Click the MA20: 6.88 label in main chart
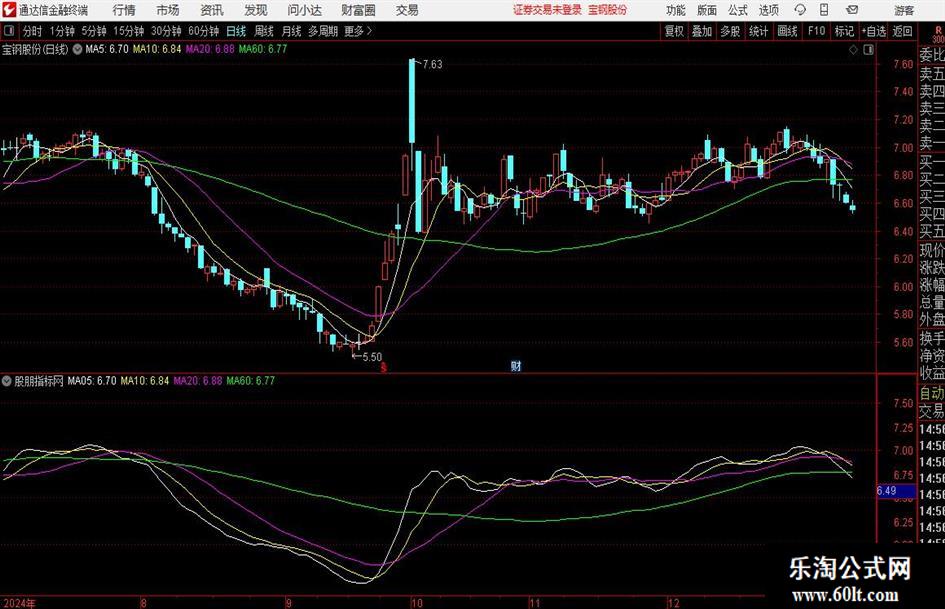 tap(210, 49)
